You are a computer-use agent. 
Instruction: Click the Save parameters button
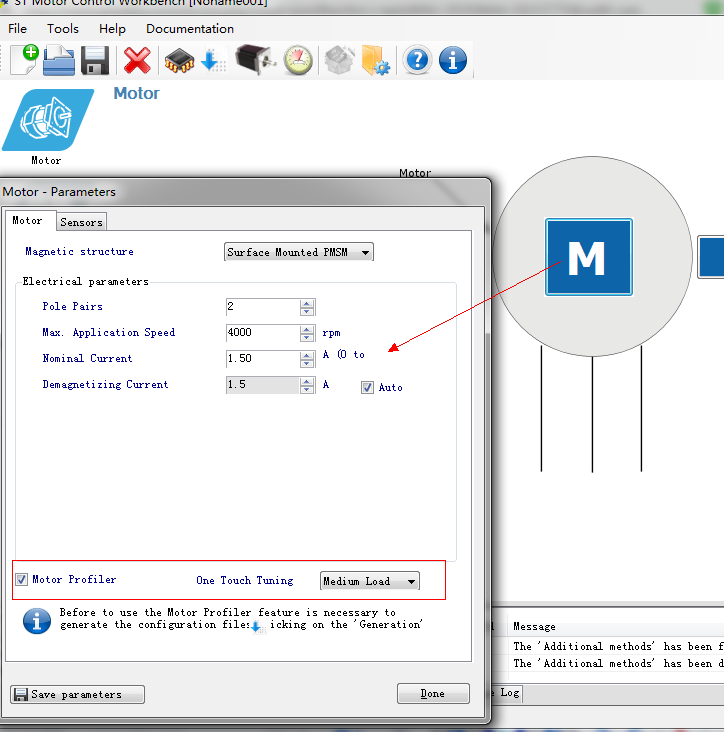77,694
